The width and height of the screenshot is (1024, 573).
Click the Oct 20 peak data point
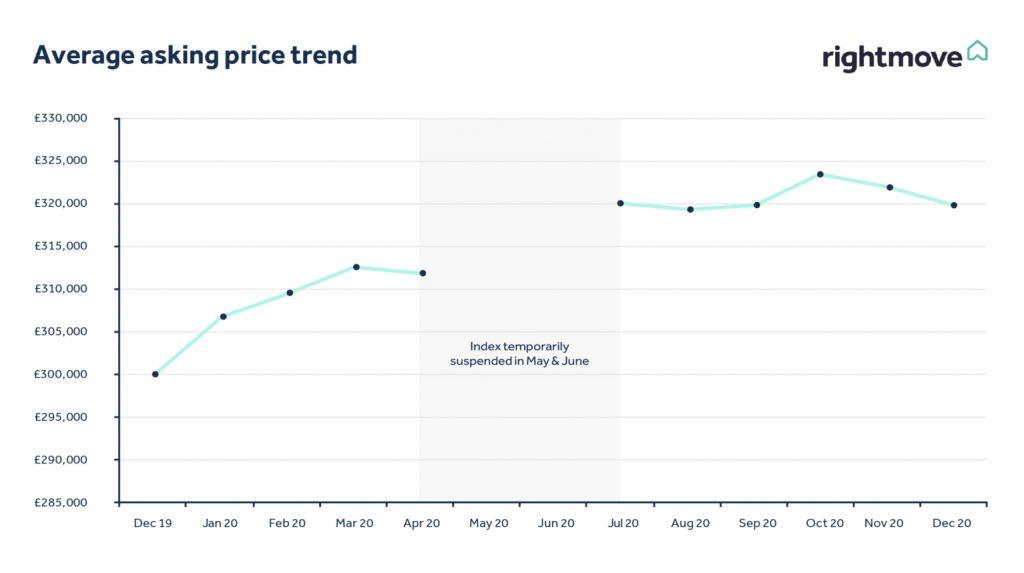(820, 174)
